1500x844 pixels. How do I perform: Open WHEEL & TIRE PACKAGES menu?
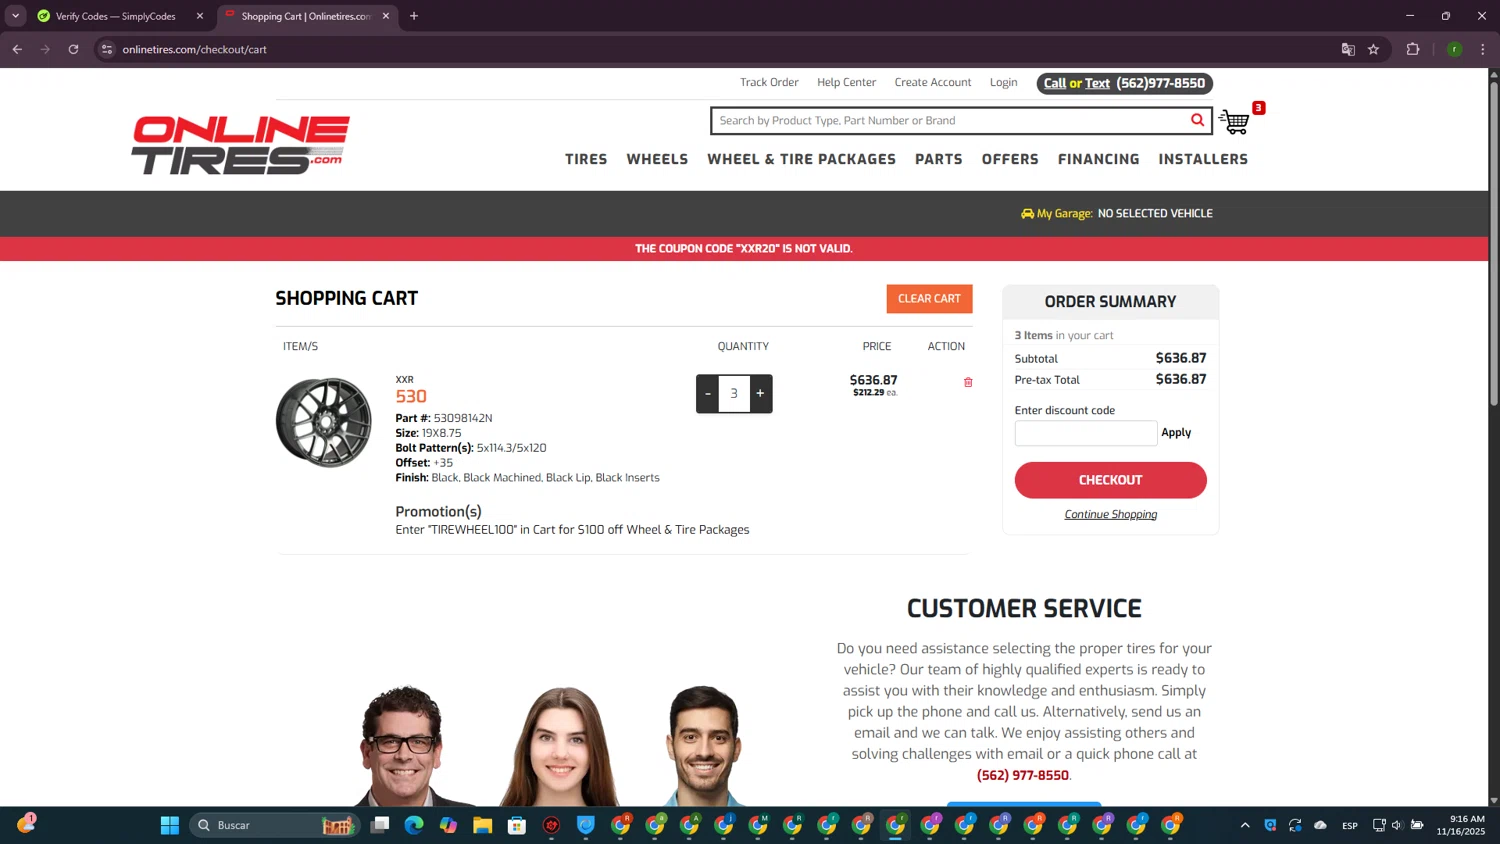[801, 159]
